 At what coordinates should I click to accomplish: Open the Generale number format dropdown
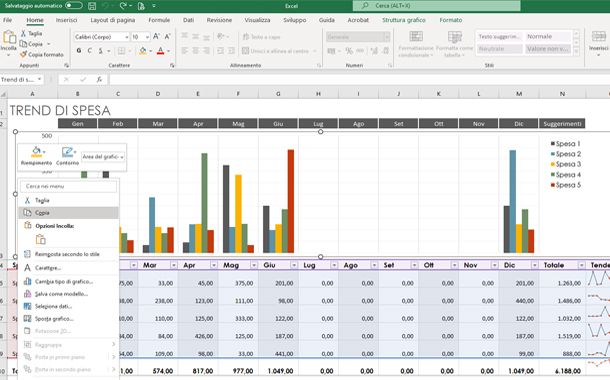point(386,37)
